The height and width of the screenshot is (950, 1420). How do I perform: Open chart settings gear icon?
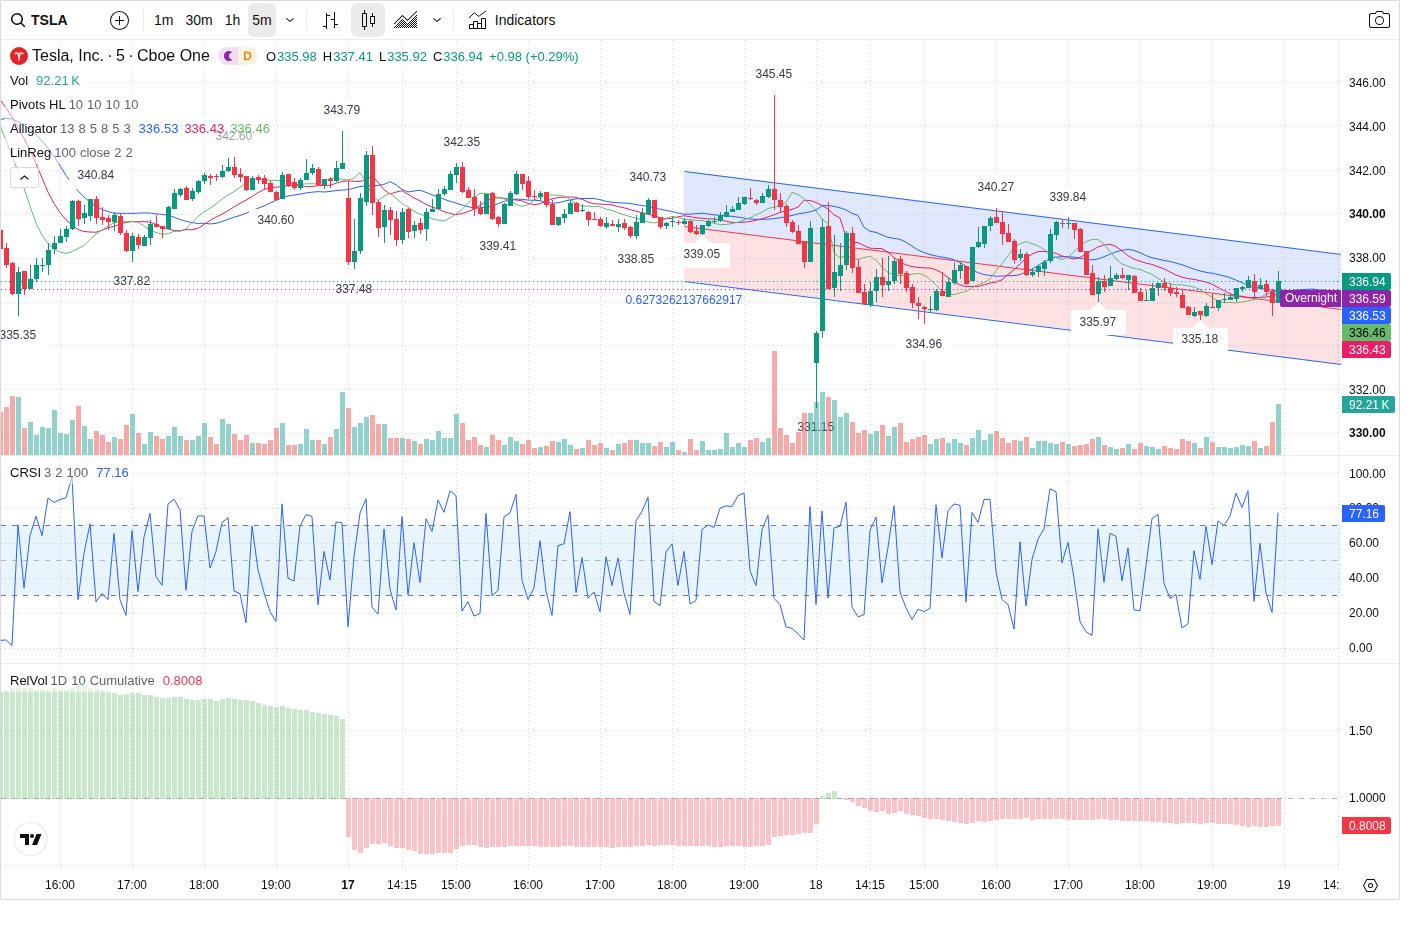coord(1370,885)
